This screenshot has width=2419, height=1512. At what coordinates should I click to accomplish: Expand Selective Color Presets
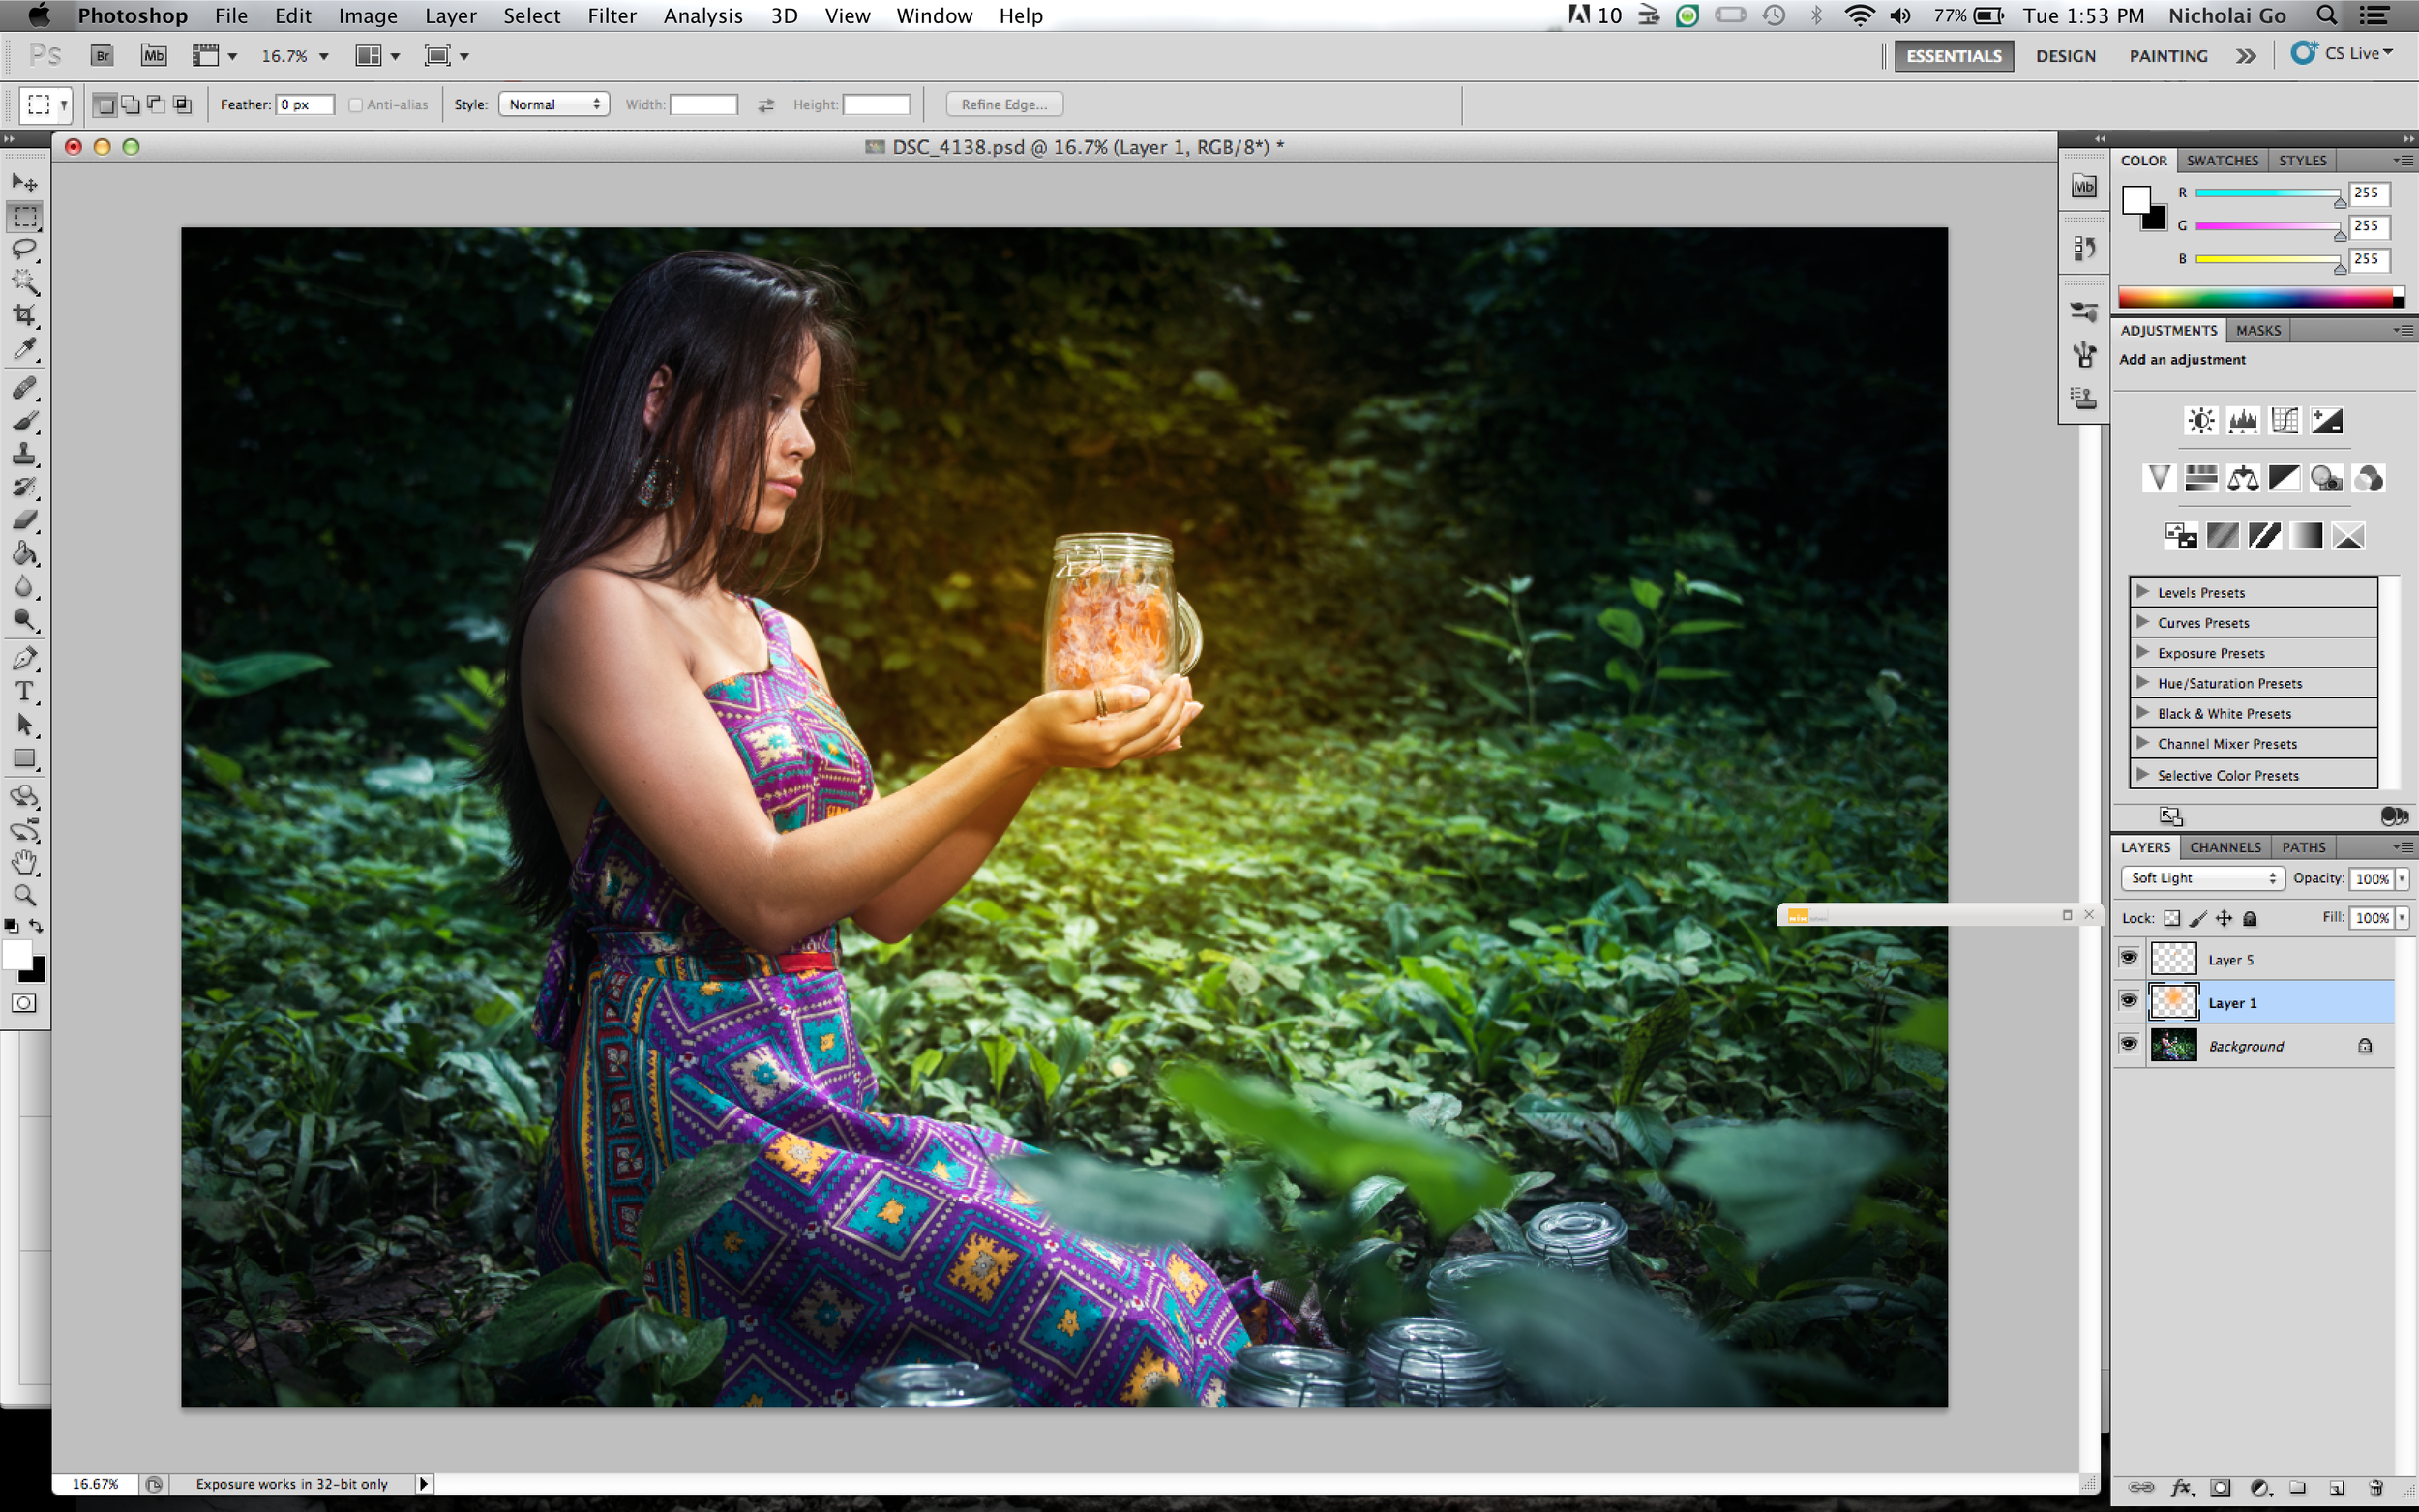(x=2143, y=774)
